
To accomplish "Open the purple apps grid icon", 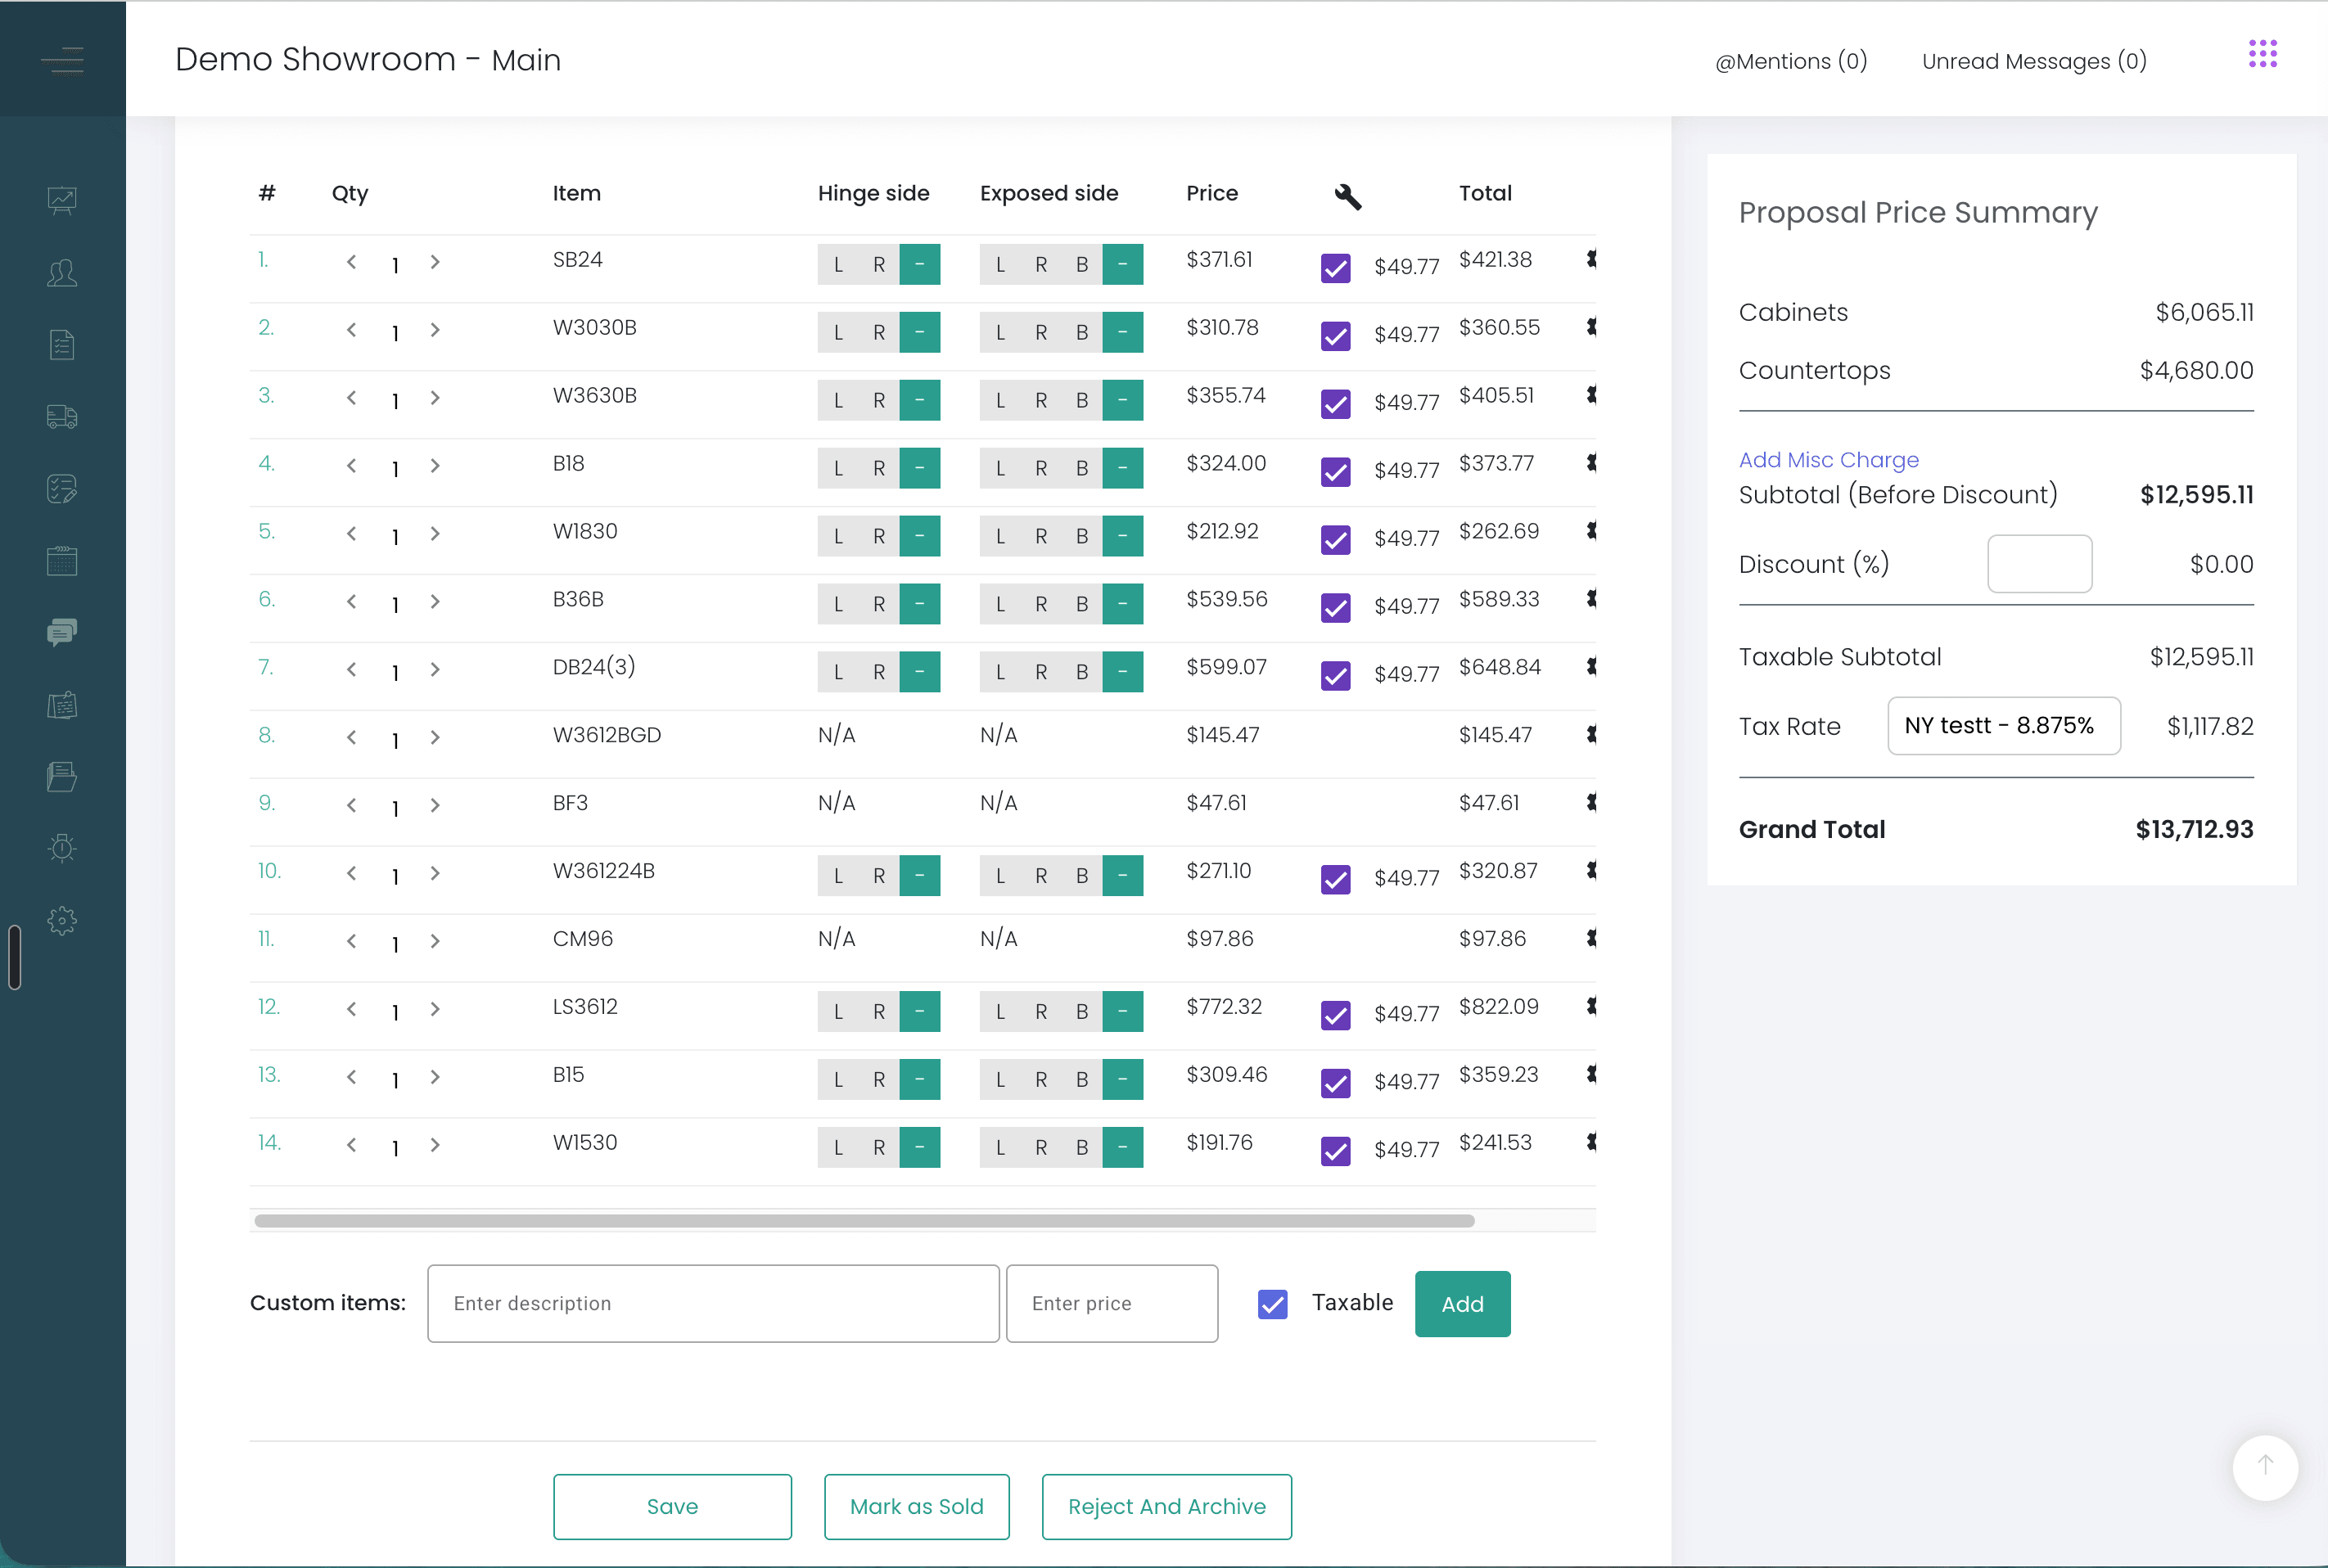I will [2263, 54].
